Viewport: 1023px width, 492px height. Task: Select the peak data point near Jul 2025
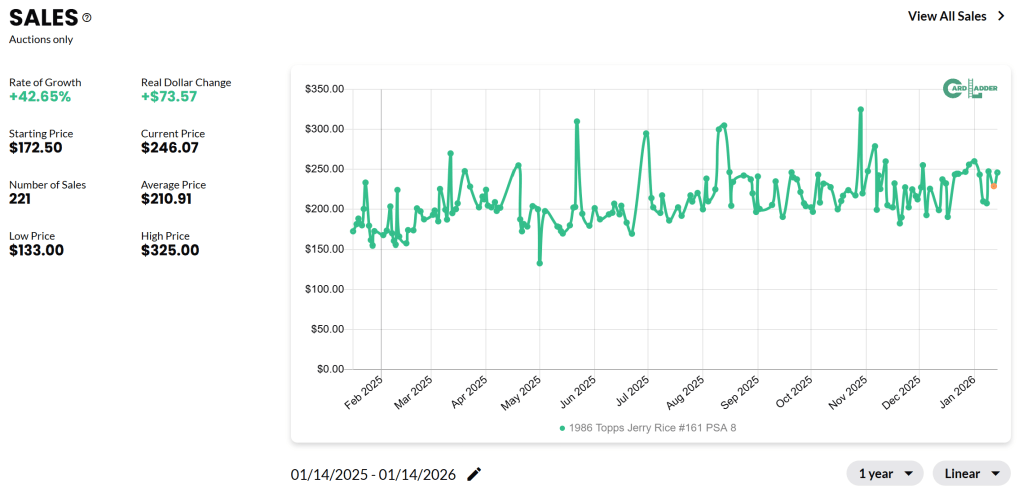pos(646,133)
